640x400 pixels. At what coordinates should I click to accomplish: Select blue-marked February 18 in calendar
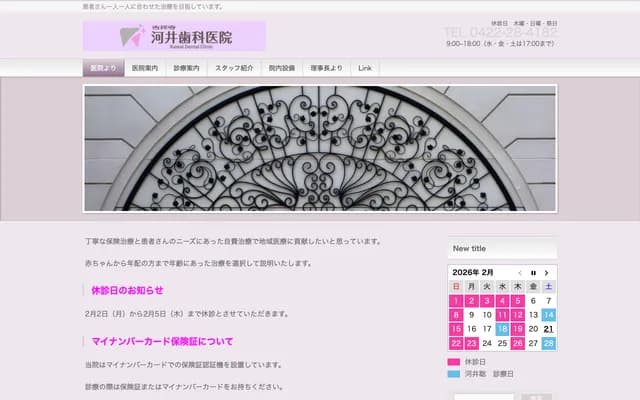click(502, 329)
